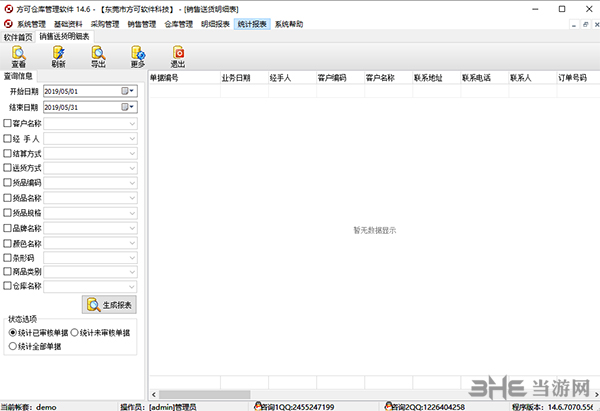Select 统计全部单据 radio option
600x411 pixels.
(13, 346)
